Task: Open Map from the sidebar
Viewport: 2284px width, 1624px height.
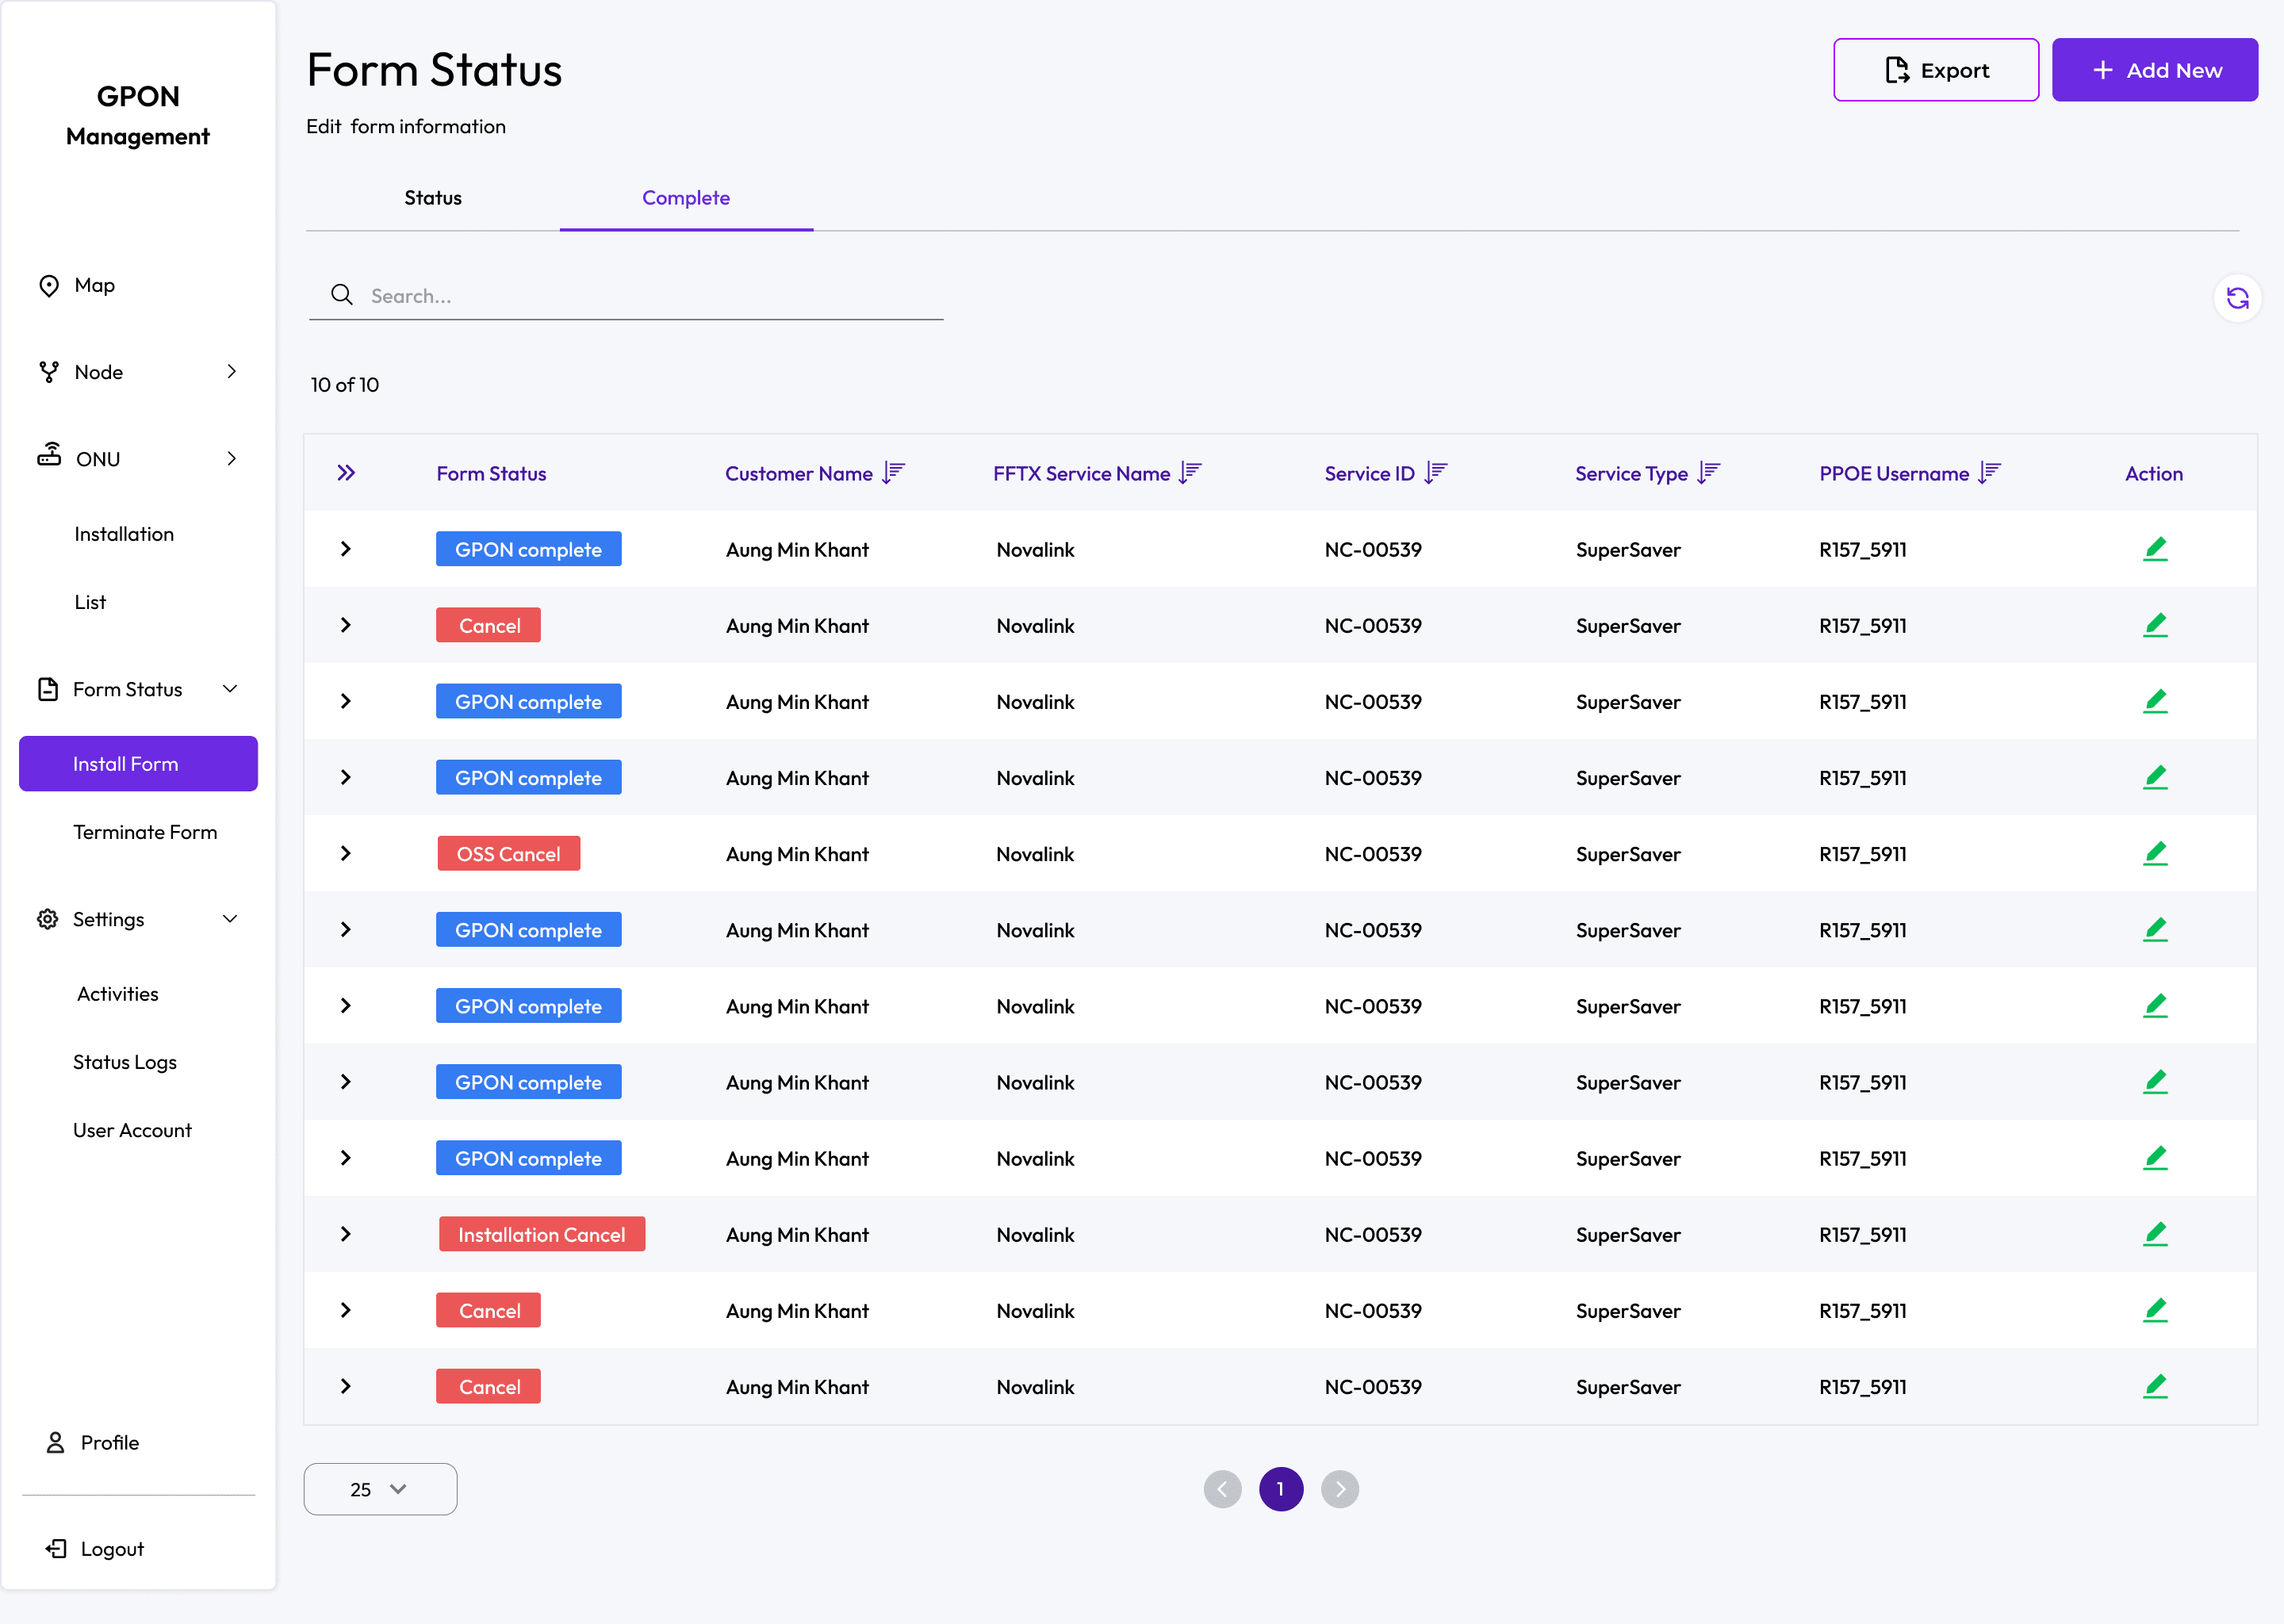Action: click(94, 286)
